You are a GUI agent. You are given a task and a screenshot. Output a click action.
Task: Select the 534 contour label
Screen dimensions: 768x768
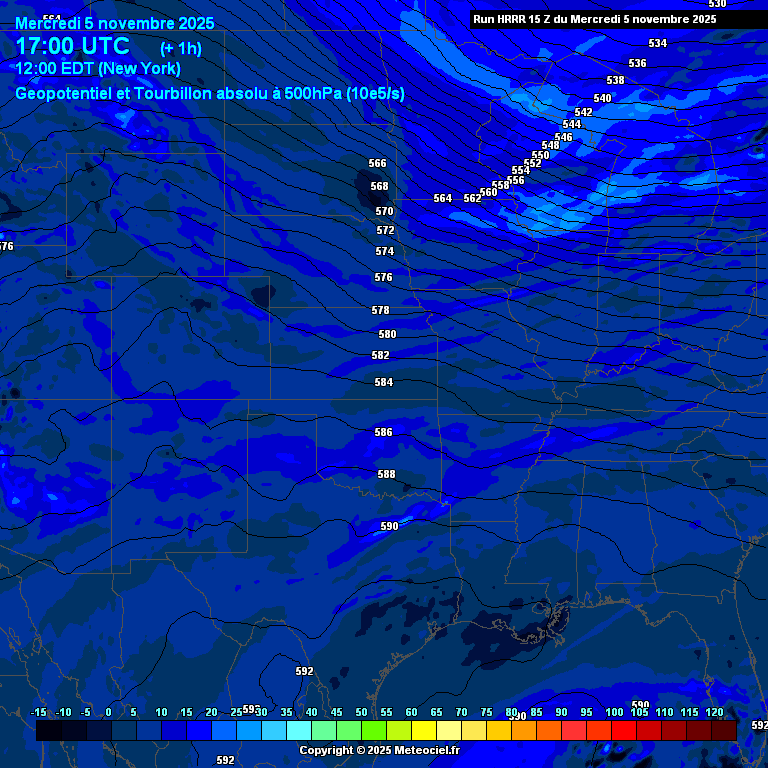coord(657,44)
